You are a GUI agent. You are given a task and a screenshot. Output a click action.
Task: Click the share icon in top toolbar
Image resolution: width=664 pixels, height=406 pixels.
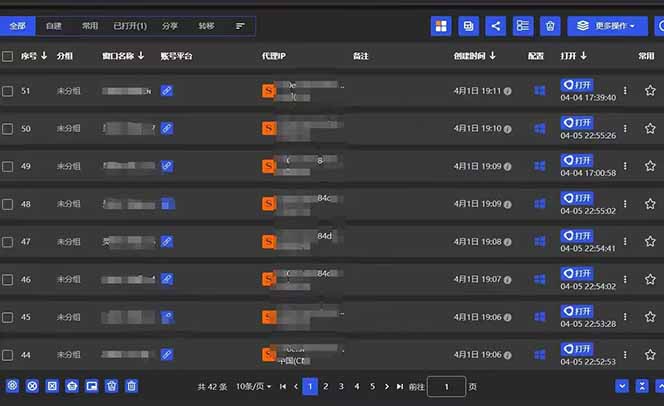[495, 26]
